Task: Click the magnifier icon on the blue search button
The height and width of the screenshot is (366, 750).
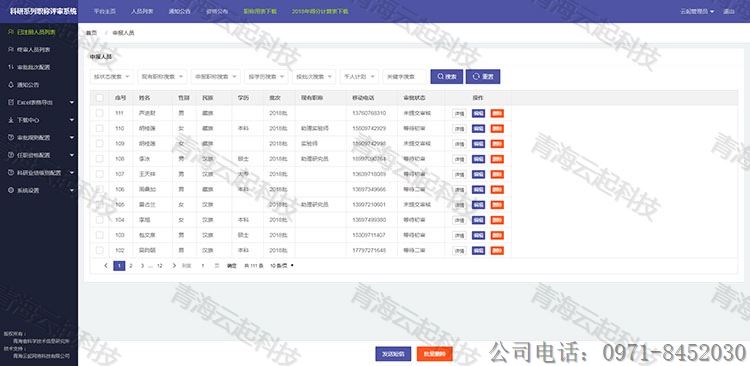Action: 440,77
